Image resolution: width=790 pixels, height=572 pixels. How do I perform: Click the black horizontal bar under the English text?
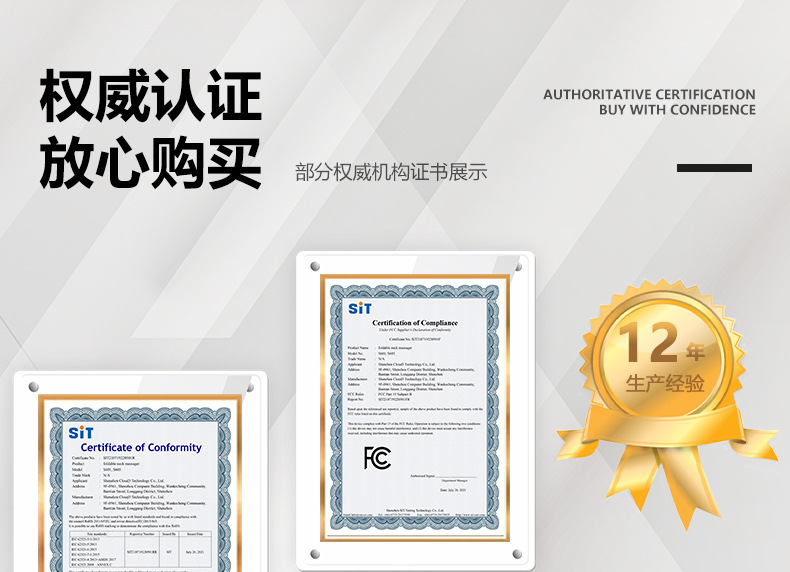point(714,168)
